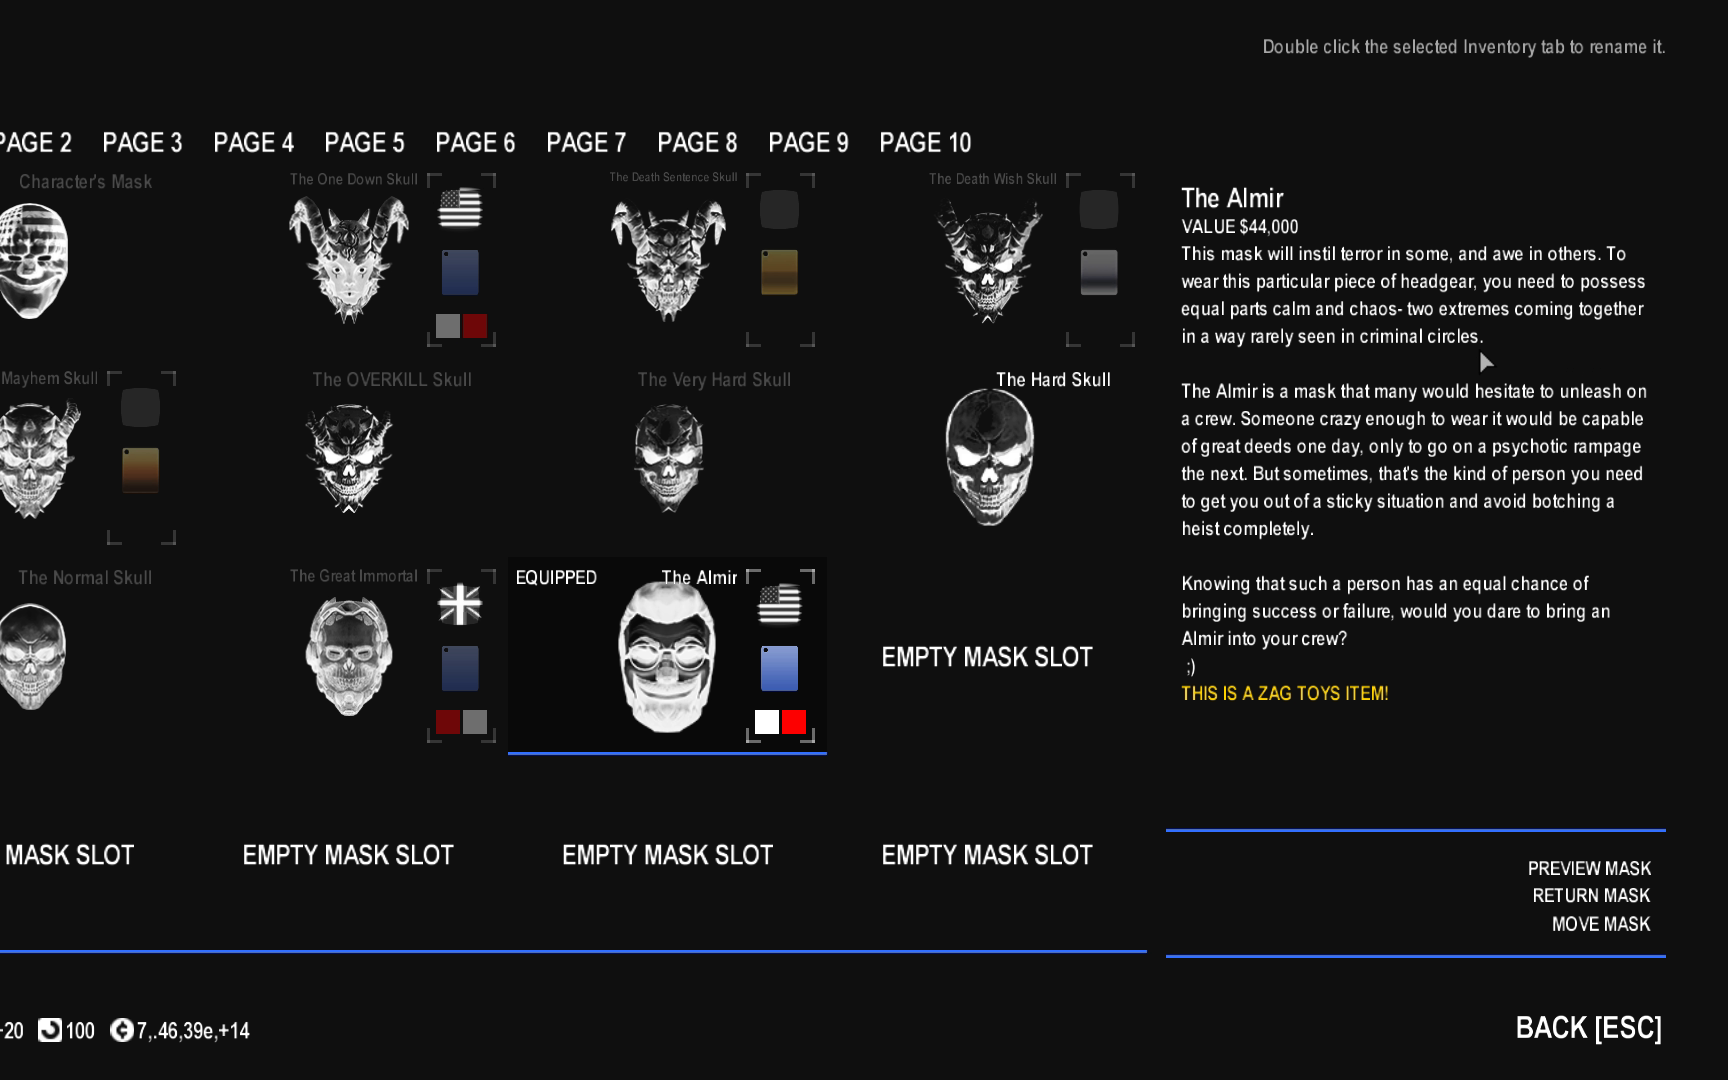Select The Death Wish Skull mask

point(988,260)
